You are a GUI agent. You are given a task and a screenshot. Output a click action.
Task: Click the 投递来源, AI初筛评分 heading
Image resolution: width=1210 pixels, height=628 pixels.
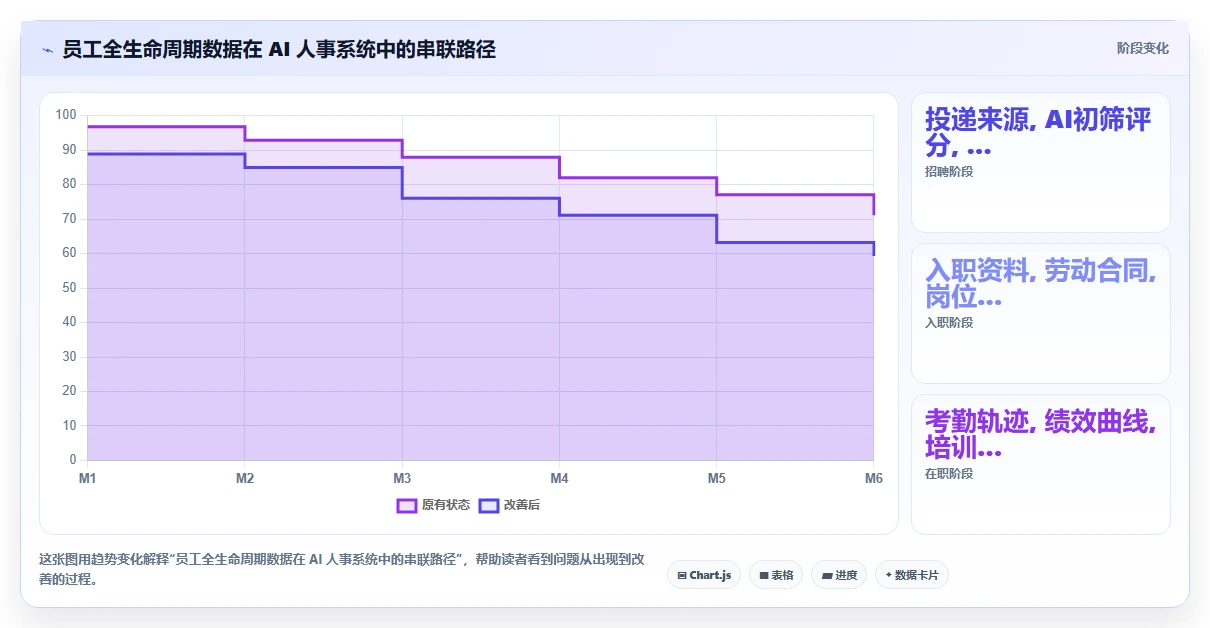[x=1038, y=133]
